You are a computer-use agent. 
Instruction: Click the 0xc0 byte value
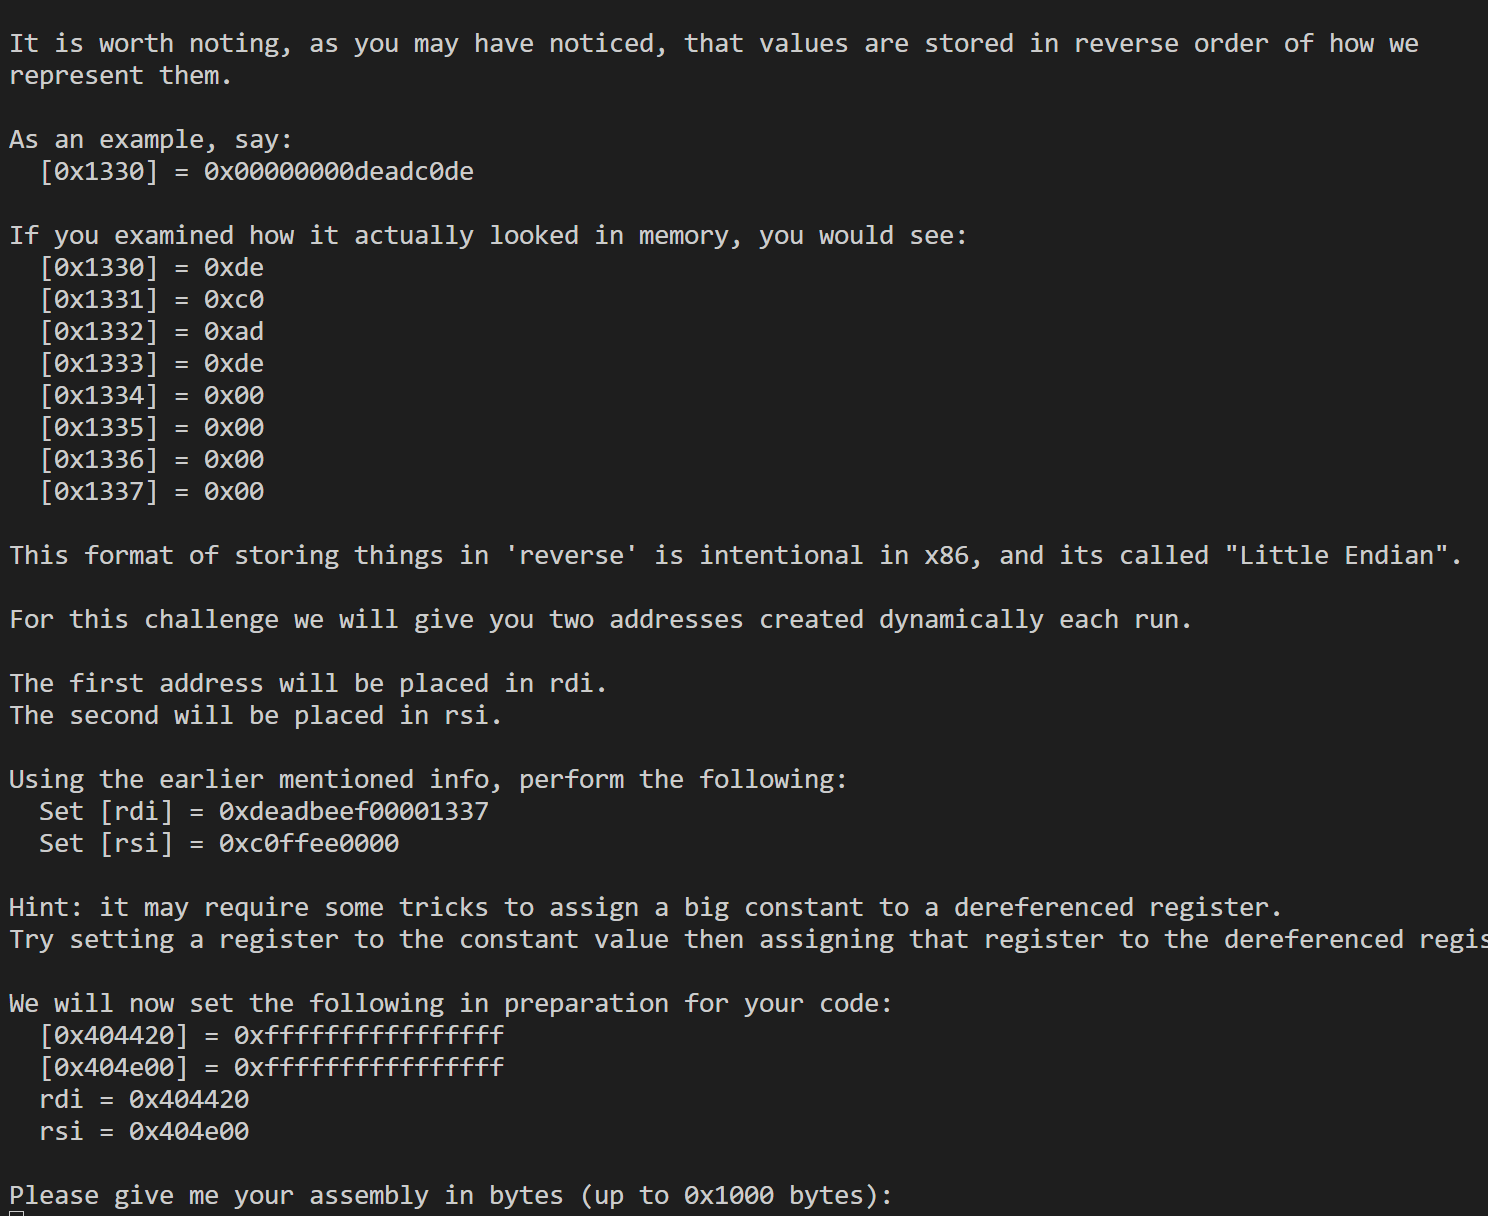pos(233,299)
